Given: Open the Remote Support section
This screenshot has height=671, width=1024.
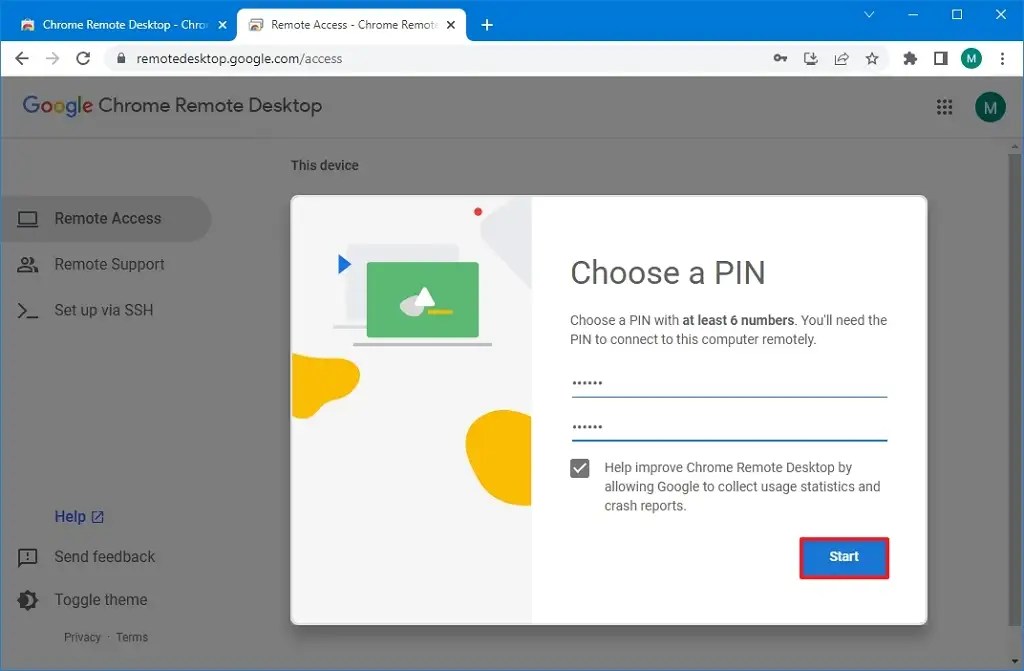Looking at the screenshot, I should coord(106,264).
